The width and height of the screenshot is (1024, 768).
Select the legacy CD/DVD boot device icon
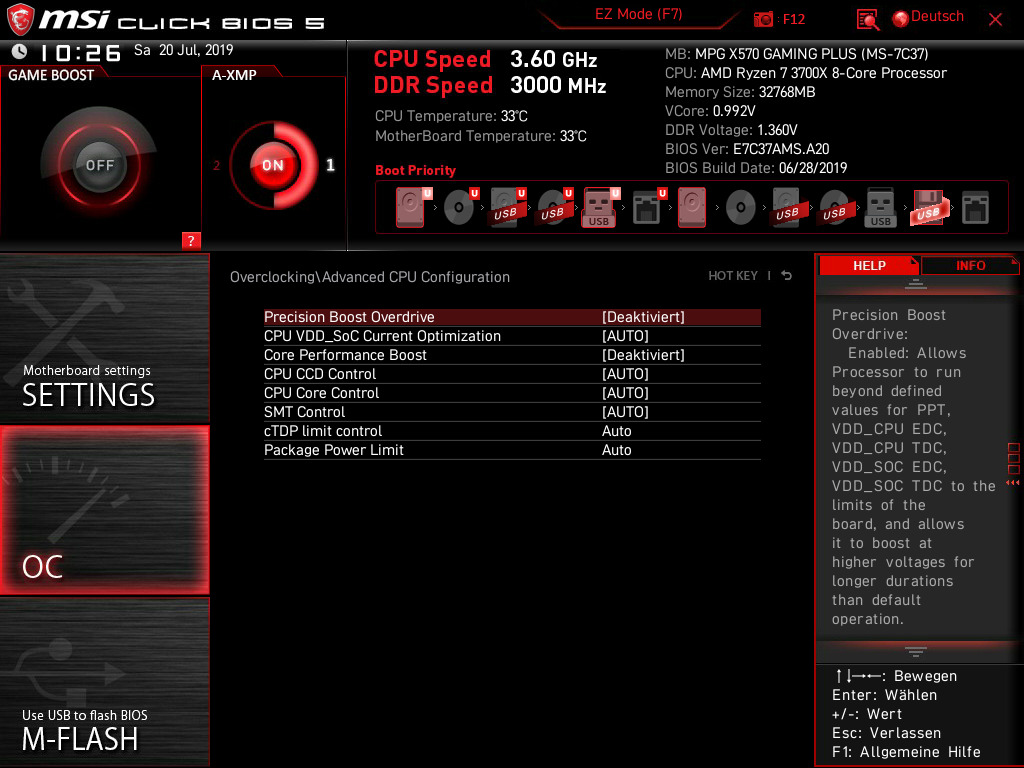tap(741, 208)
